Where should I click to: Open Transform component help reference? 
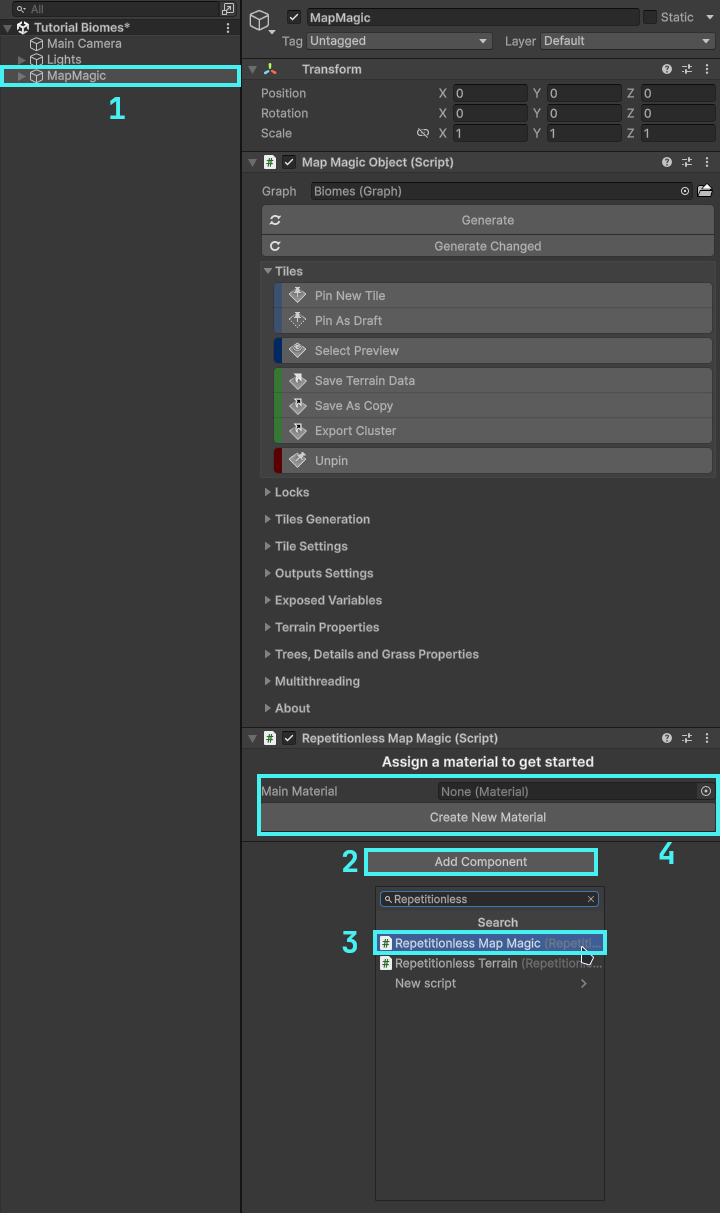[x=667, y=69]
